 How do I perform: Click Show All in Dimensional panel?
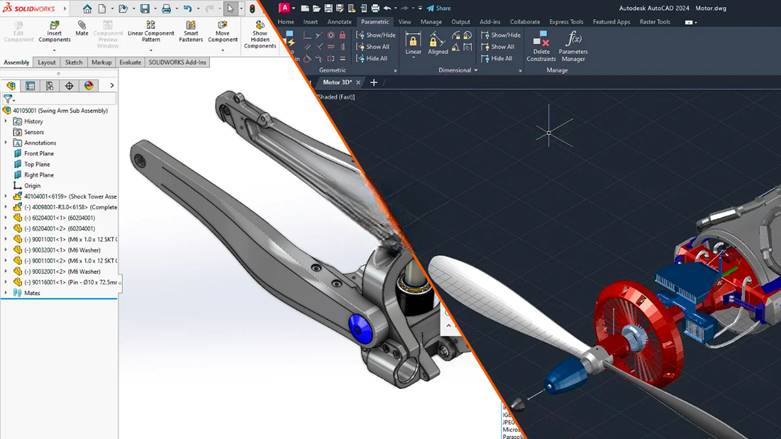(x=497, y=47)
